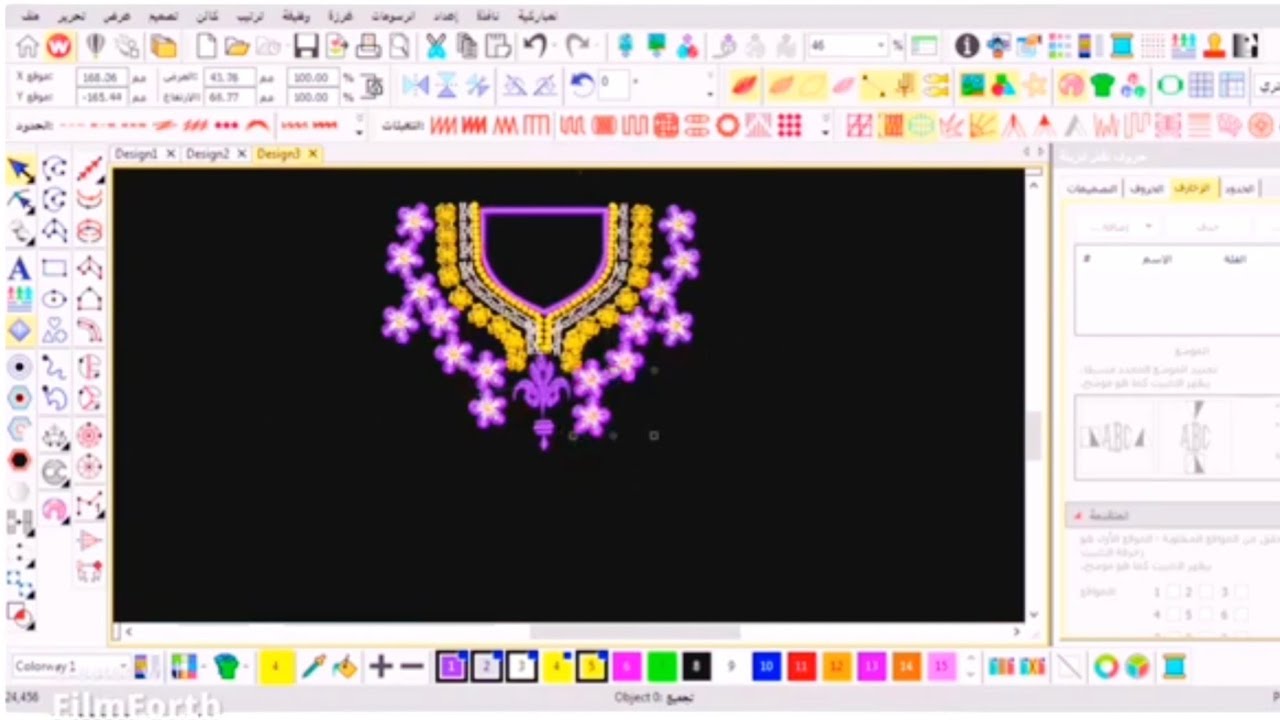Image resolution: width=1280 pixels, height=720 pixels.
Task: Switch to the Design2 tab
Action: (x=207, y=154)
